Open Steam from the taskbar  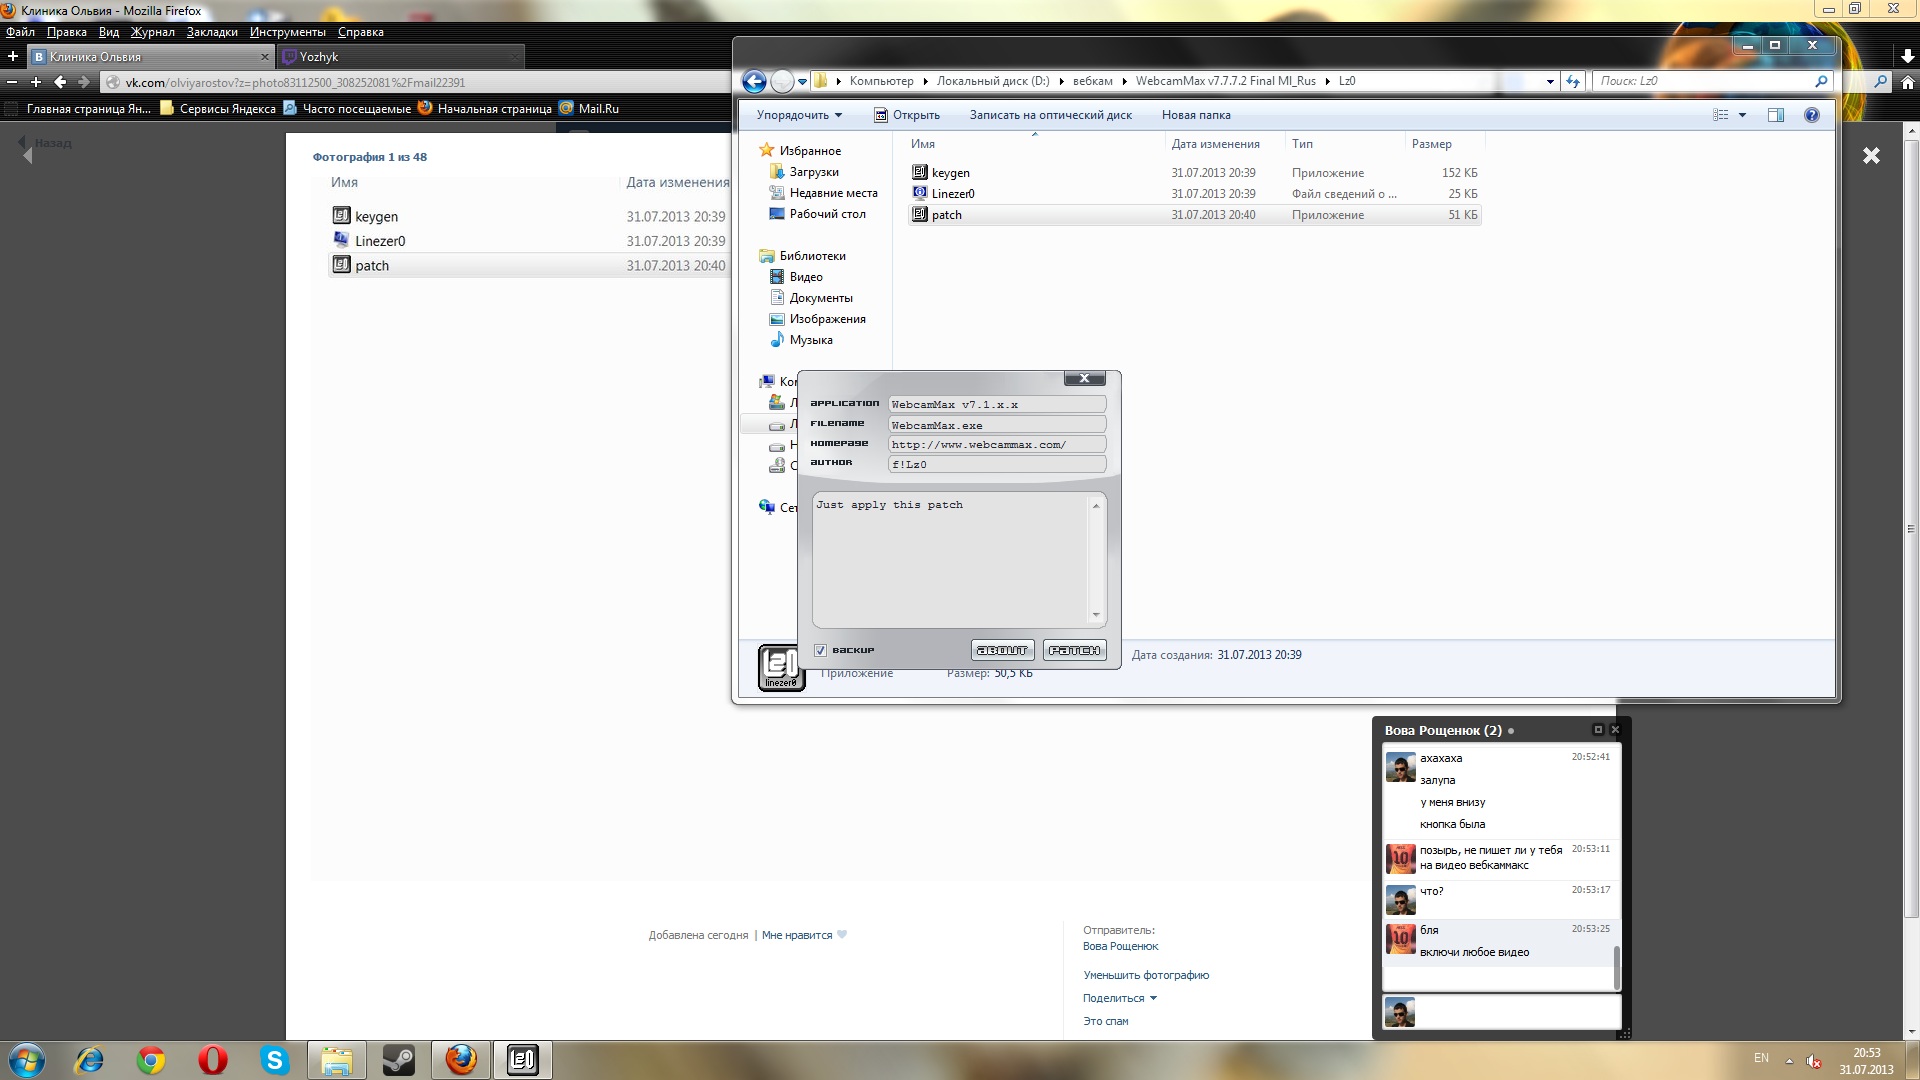click(399, 1060)
